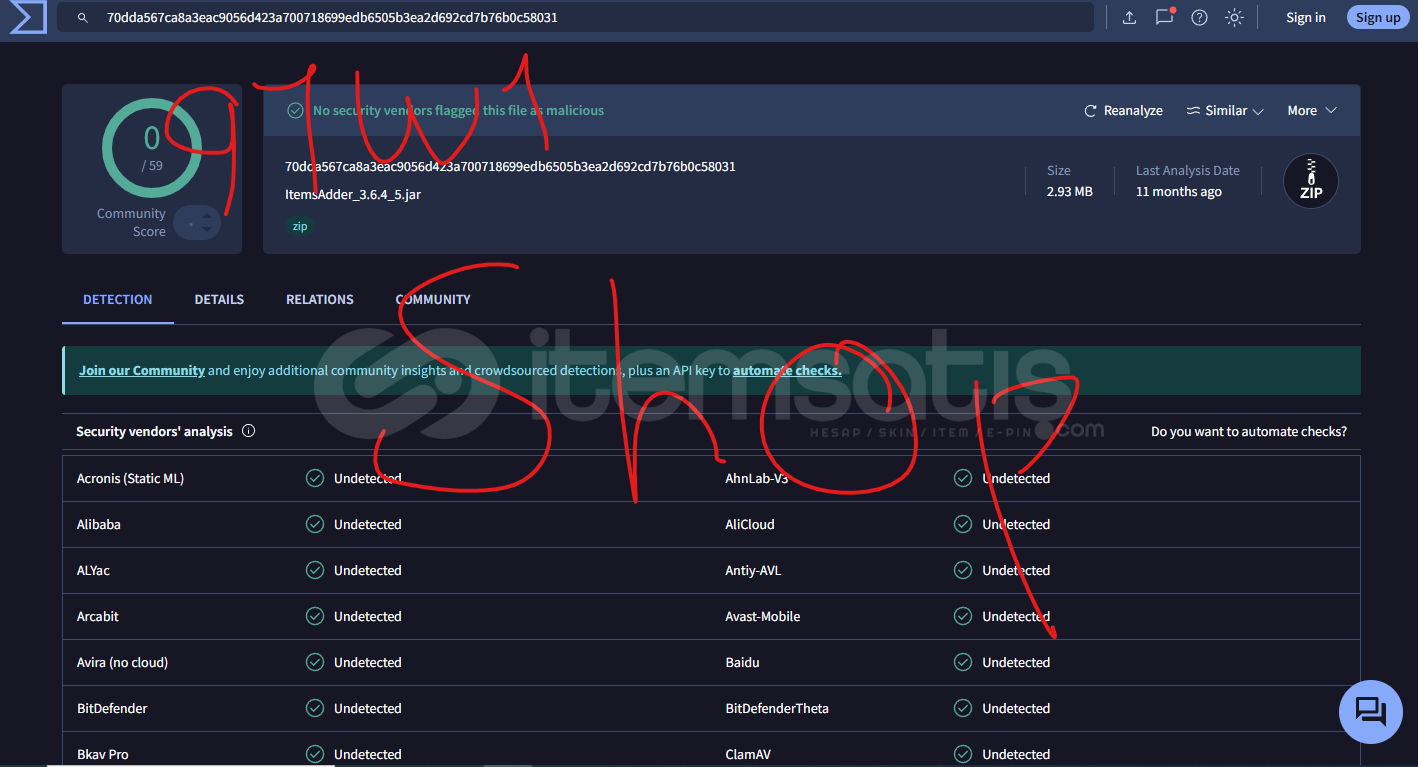Click the zip tag chip

tap(300, 227)
